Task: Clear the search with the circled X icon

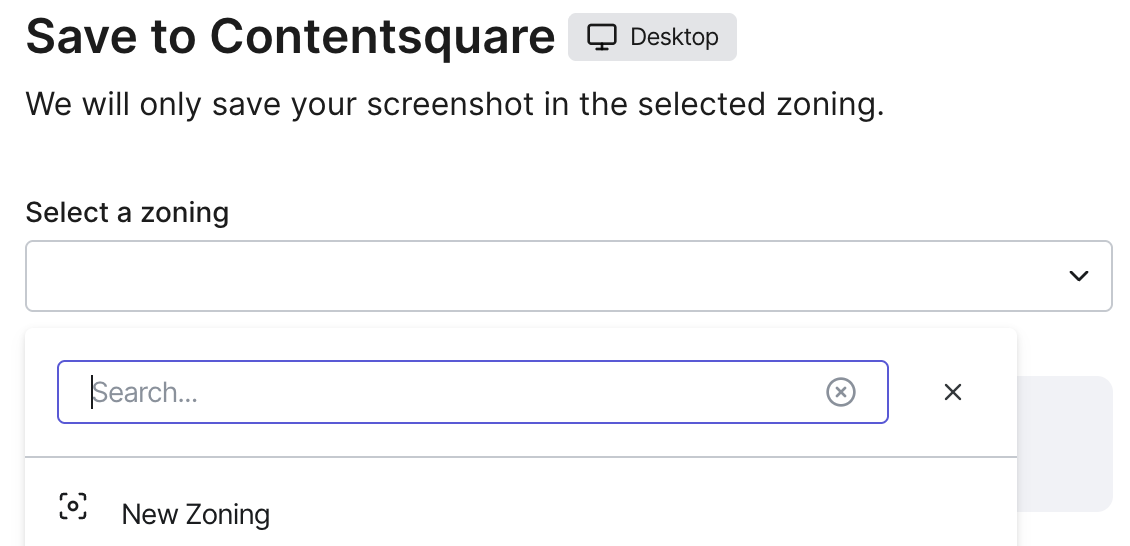Action: click(841, 393)
